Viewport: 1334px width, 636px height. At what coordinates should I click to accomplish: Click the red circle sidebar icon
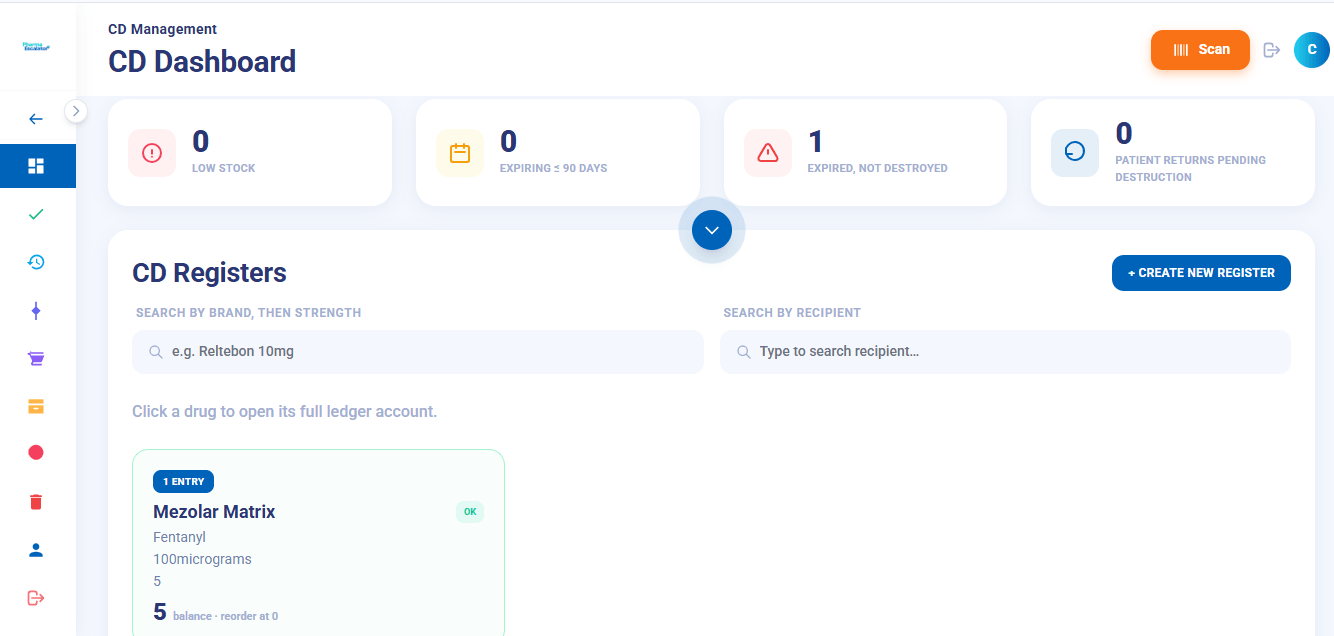(36, 453)
